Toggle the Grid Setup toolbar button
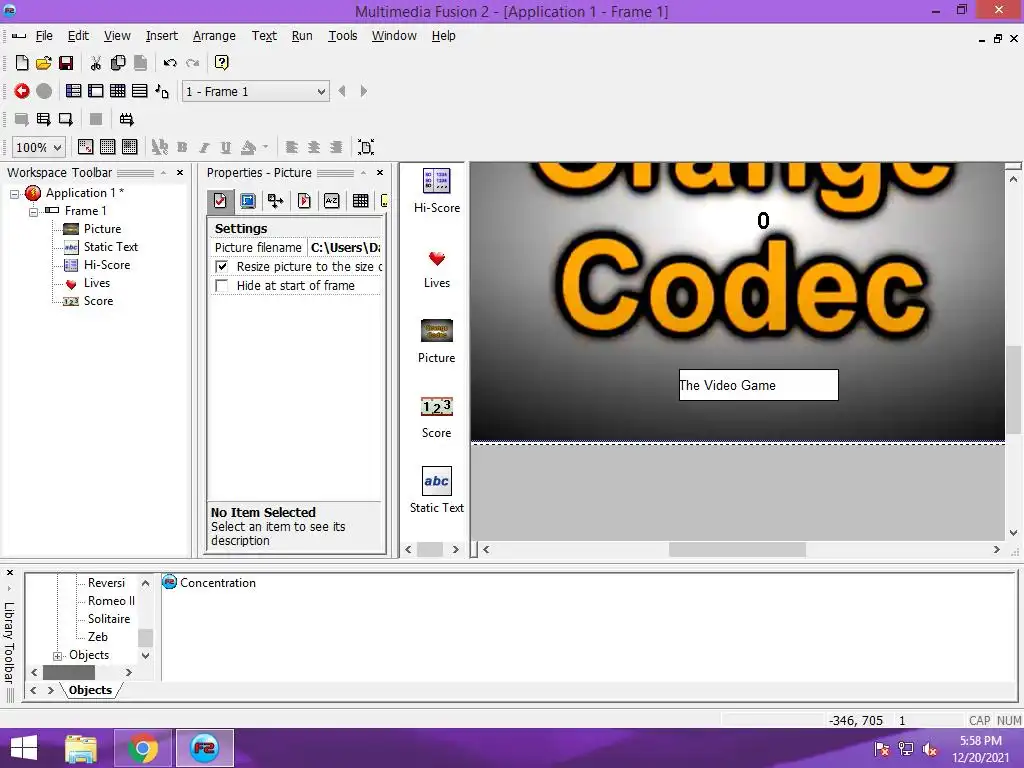The height and width of the screenshot is (768, 1024). tap(86, 147)
